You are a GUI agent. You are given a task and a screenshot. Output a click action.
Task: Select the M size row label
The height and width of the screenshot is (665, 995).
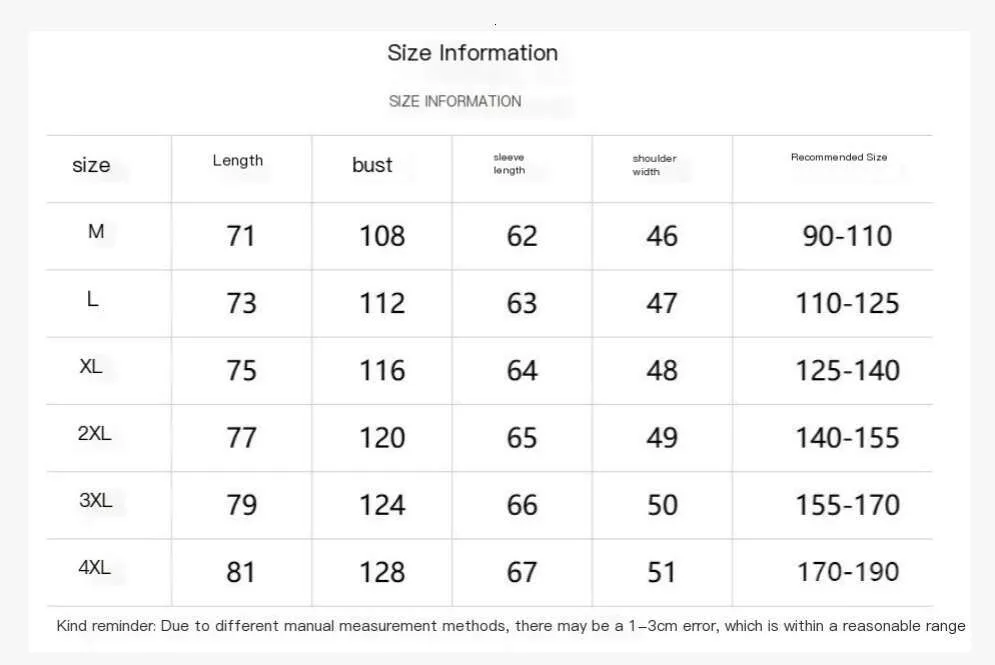tap(96, 232)
